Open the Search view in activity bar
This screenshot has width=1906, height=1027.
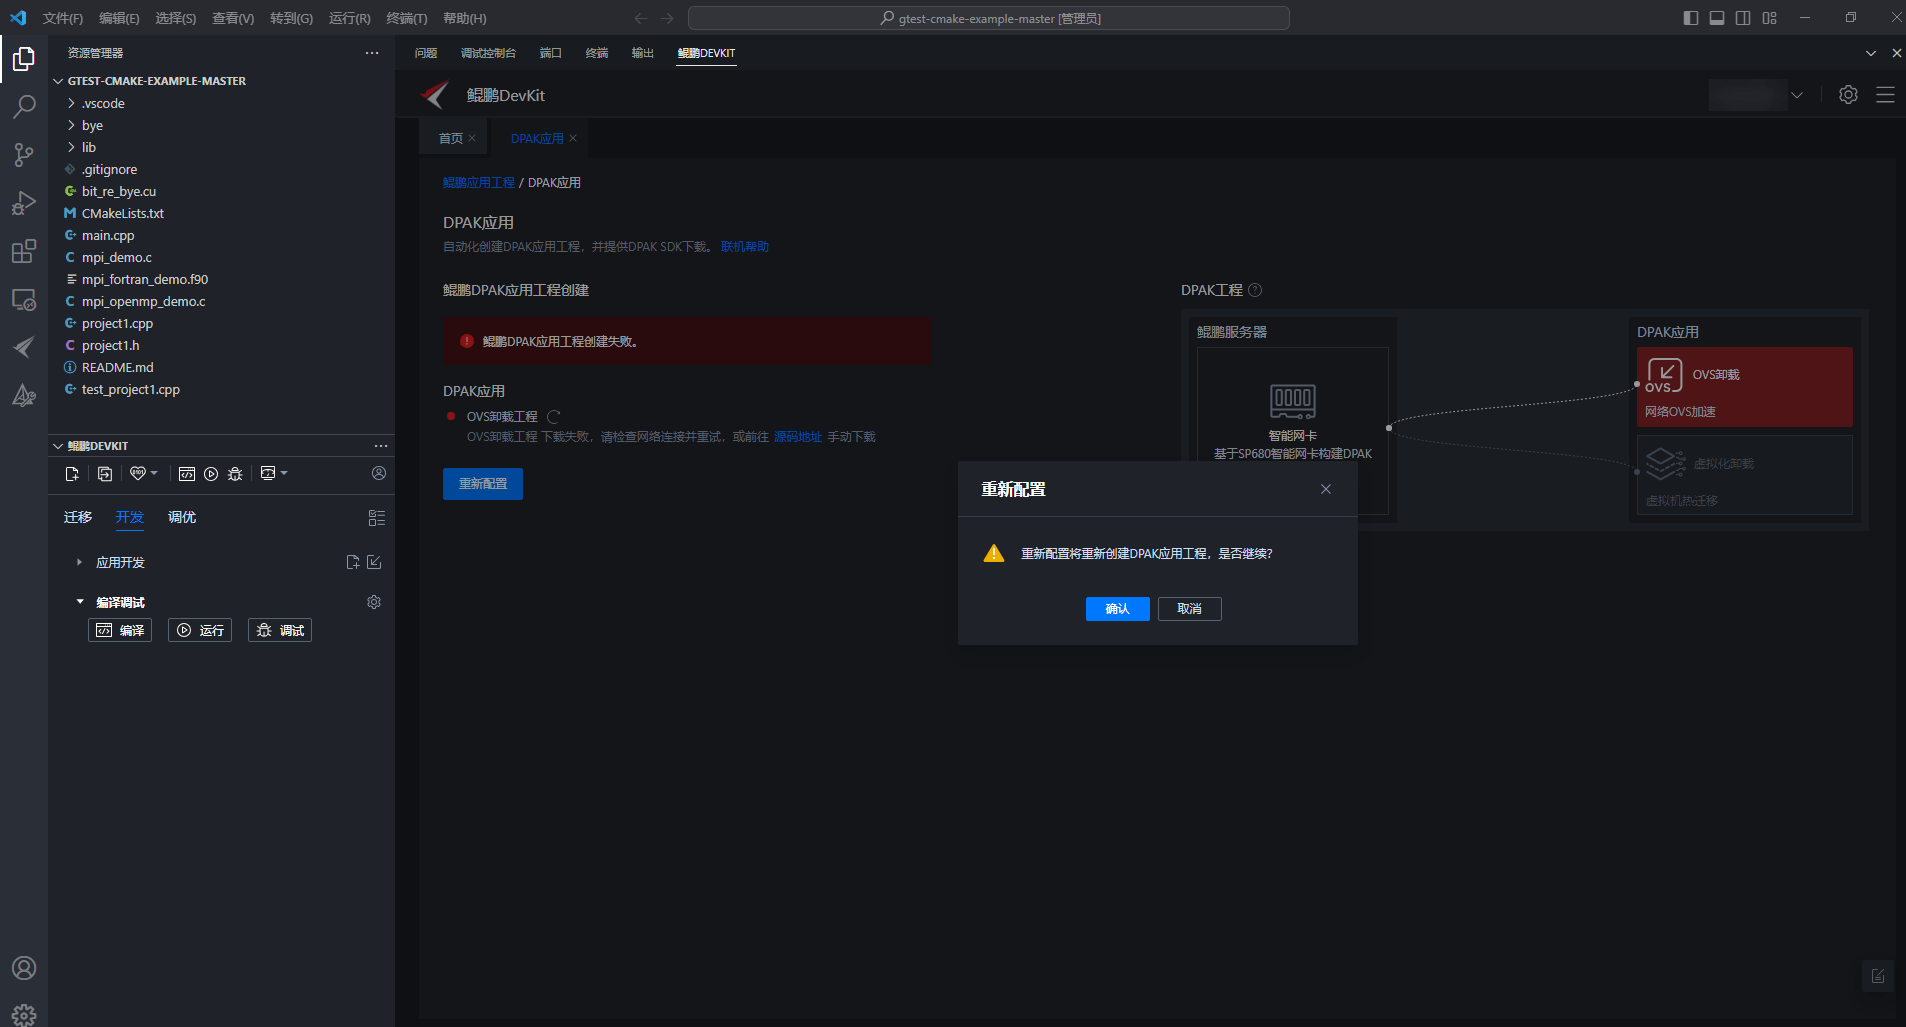click(x=24, y=107)
